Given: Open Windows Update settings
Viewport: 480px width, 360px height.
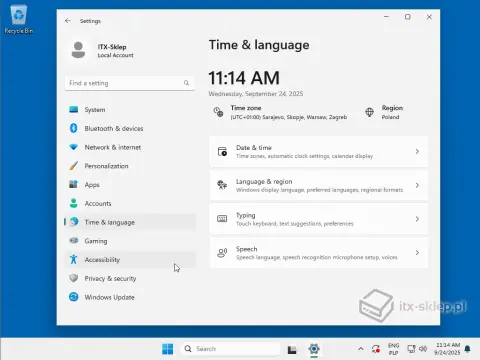Looking at the screenshot, I should pos(130,297).
